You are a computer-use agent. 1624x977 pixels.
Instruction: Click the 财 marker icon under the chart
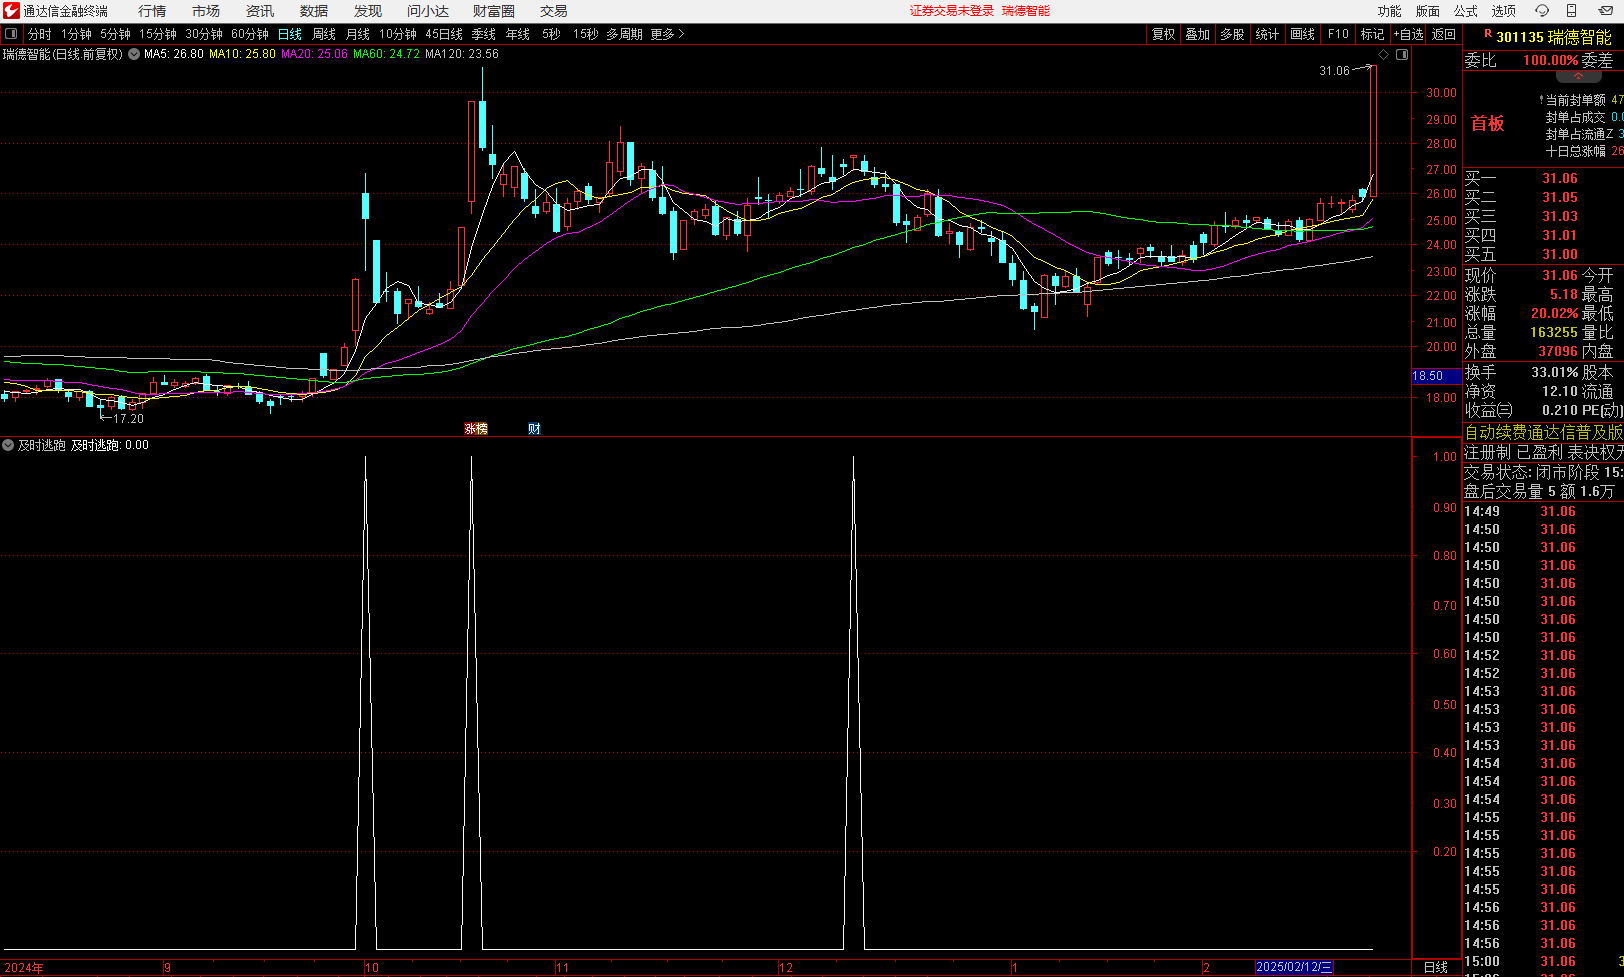click(x=534, y=428)
